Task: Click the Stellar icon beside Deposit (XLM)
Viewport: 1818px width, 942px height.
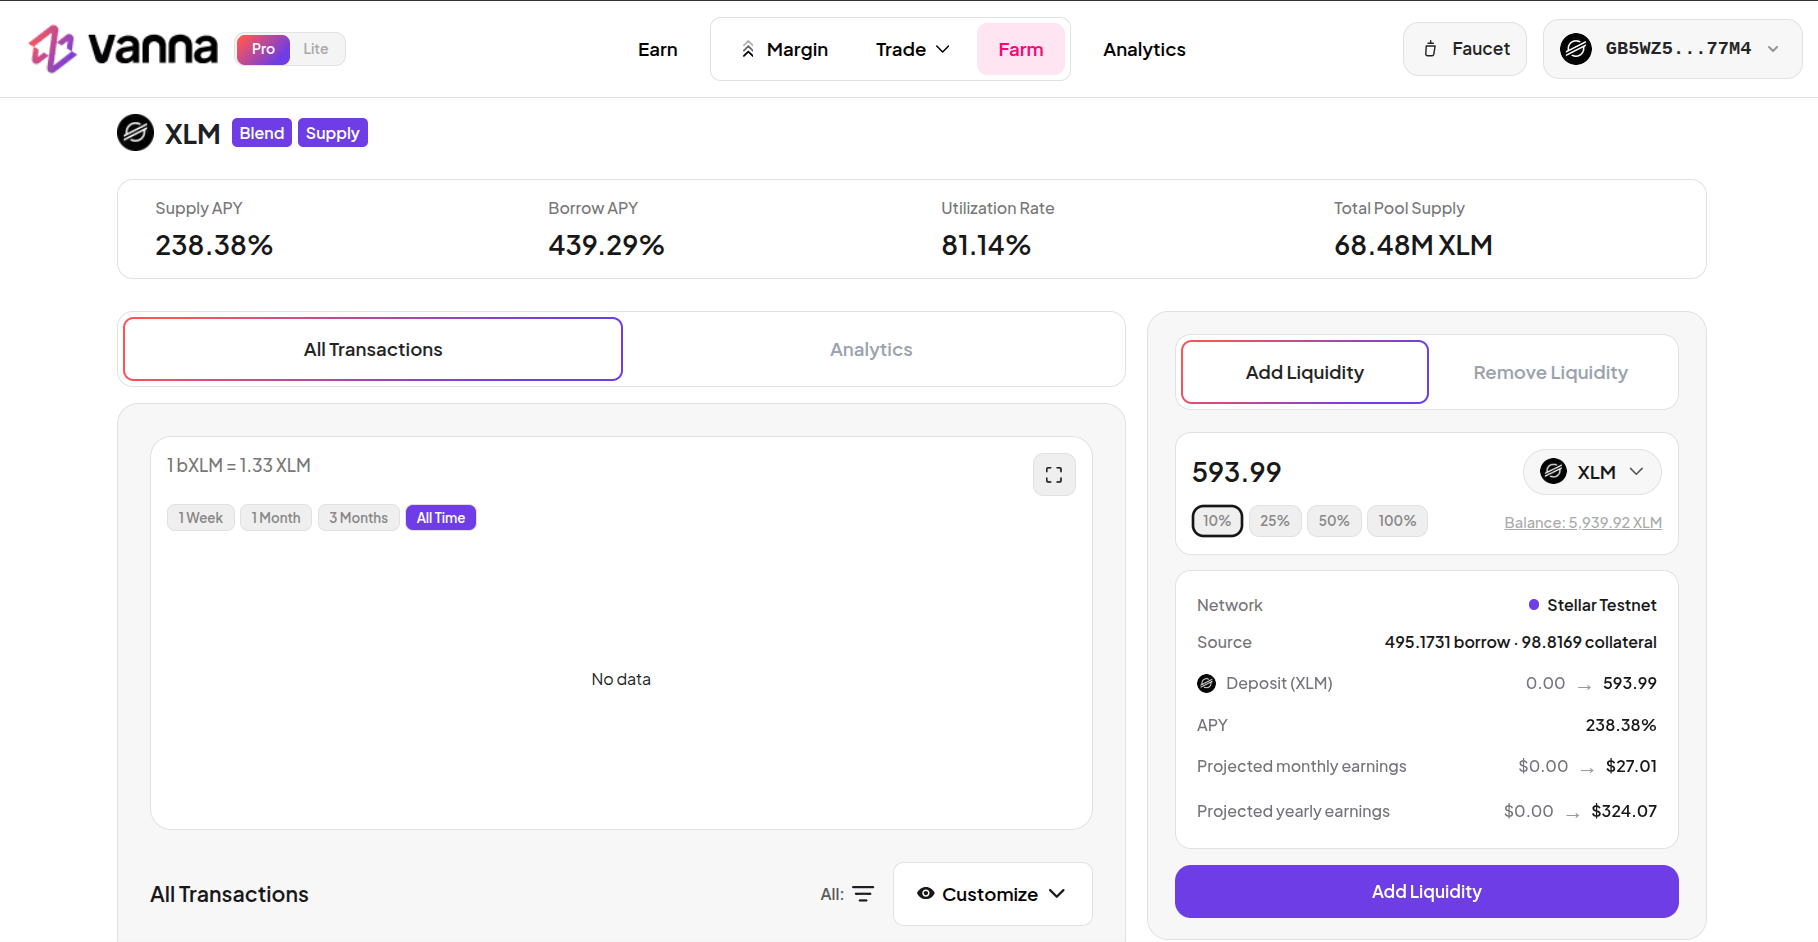Action: point(1207,684)
